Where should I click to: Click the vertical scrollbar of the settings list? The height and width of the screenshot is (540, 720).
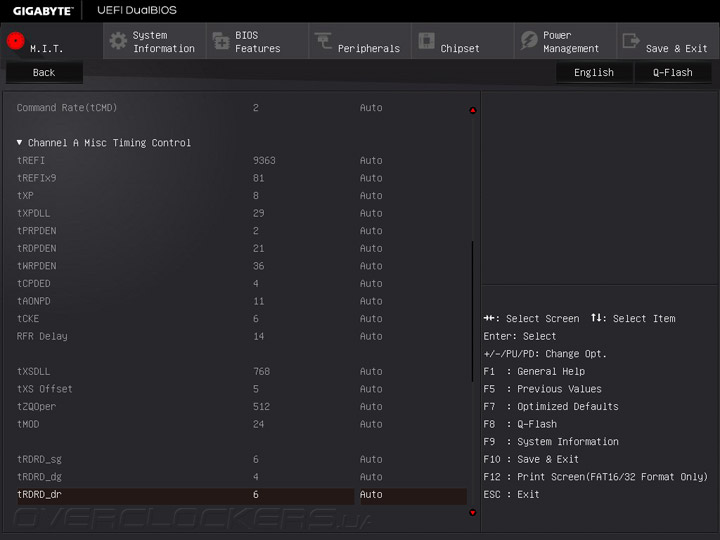[x=473, y=310]
